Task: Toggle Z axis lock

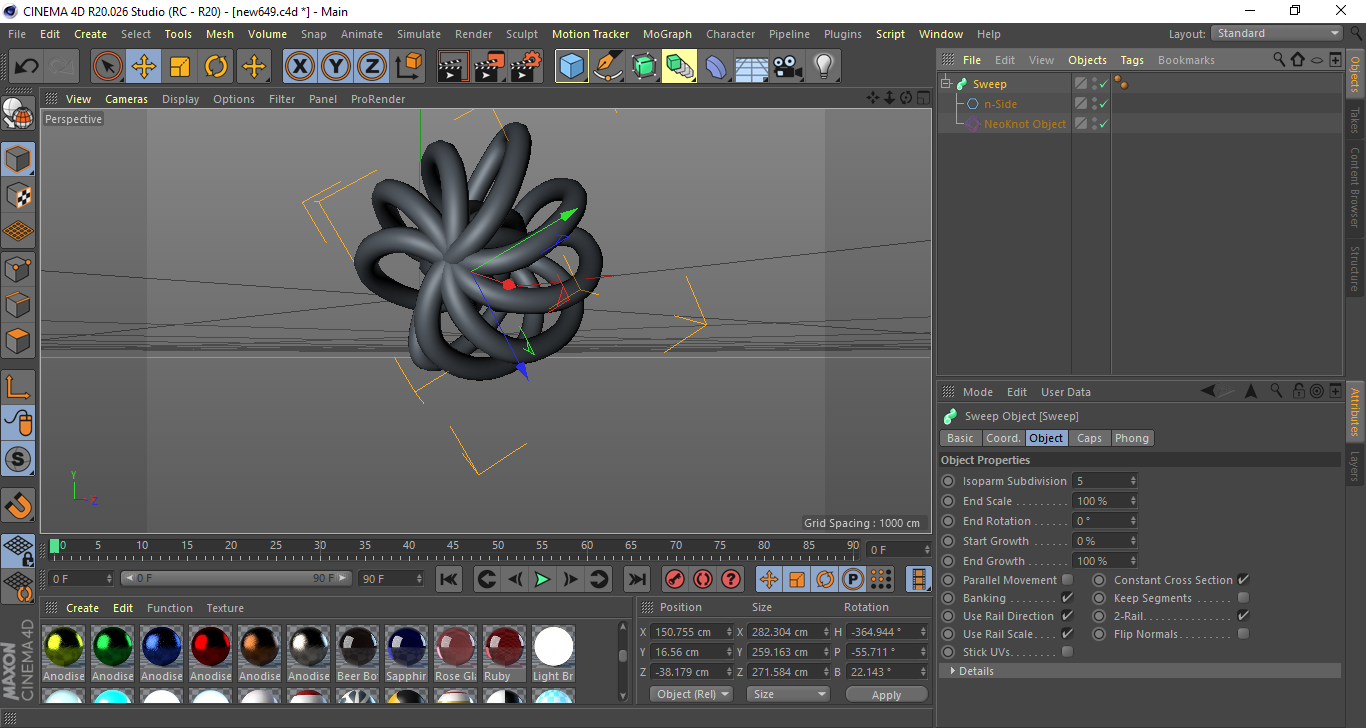Action: click(x=371, y=67)
